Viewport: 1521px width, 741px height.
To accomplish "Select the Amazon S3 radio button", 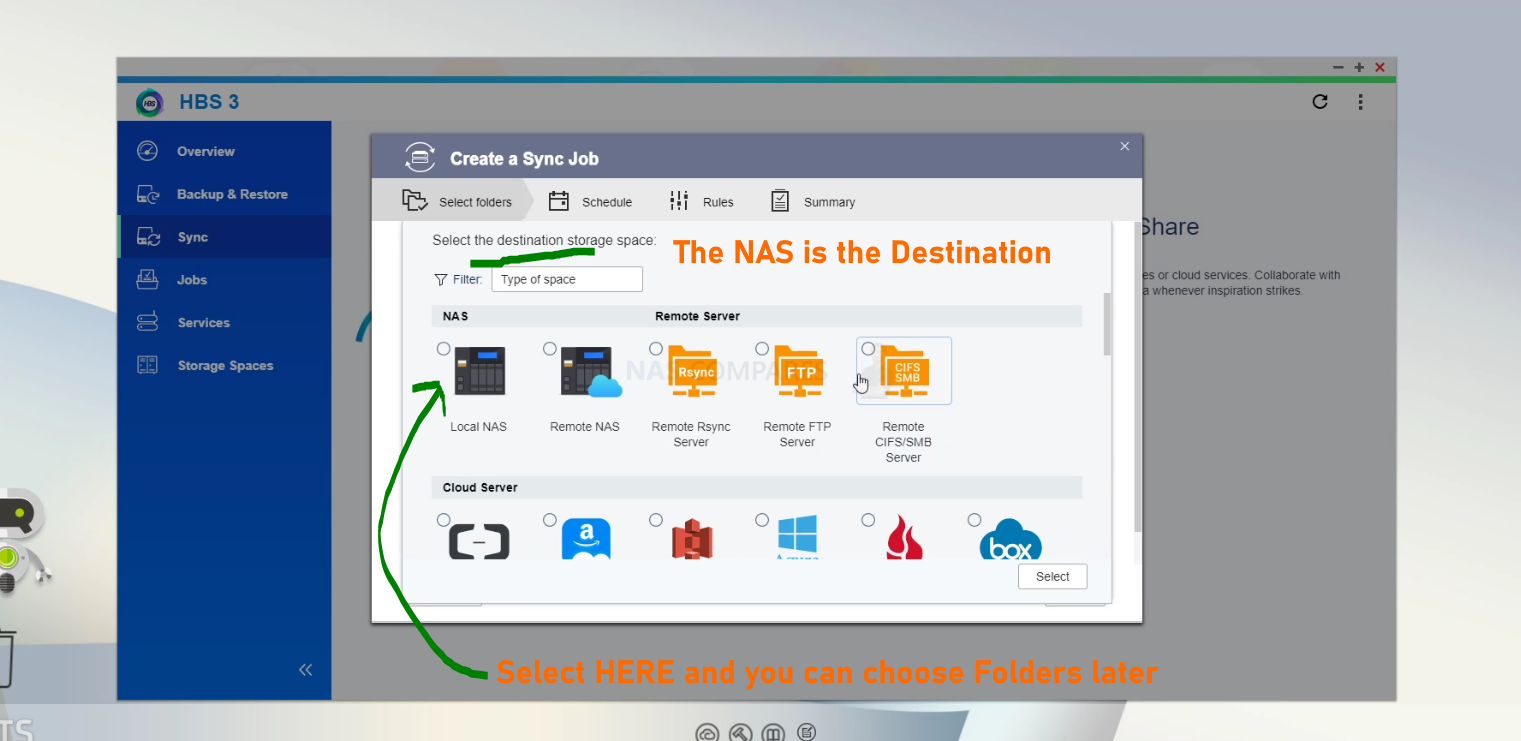I will pos(656,520).
